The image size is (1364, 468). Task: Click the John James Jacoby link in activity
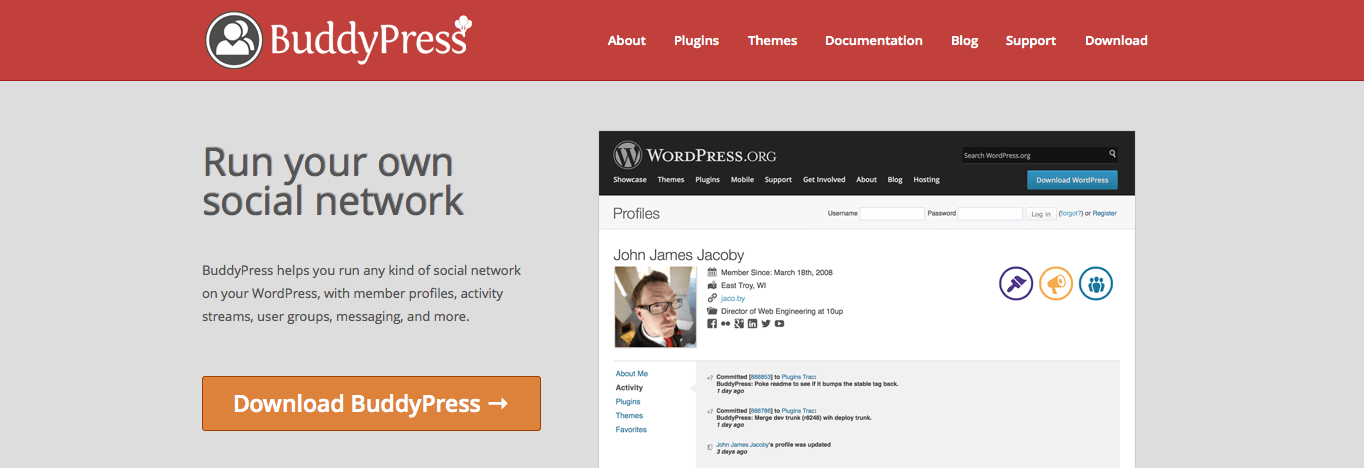743,444
